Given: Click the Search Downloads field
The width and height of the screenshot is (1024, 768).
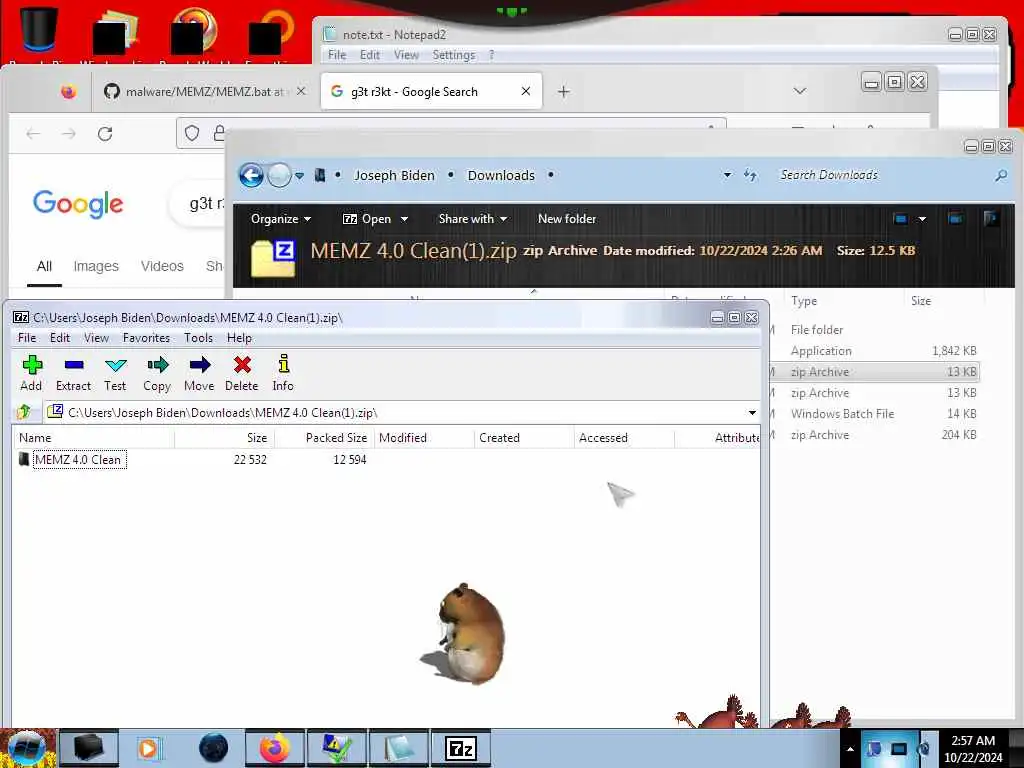Looking at the screenshot, I should point(882,175).
